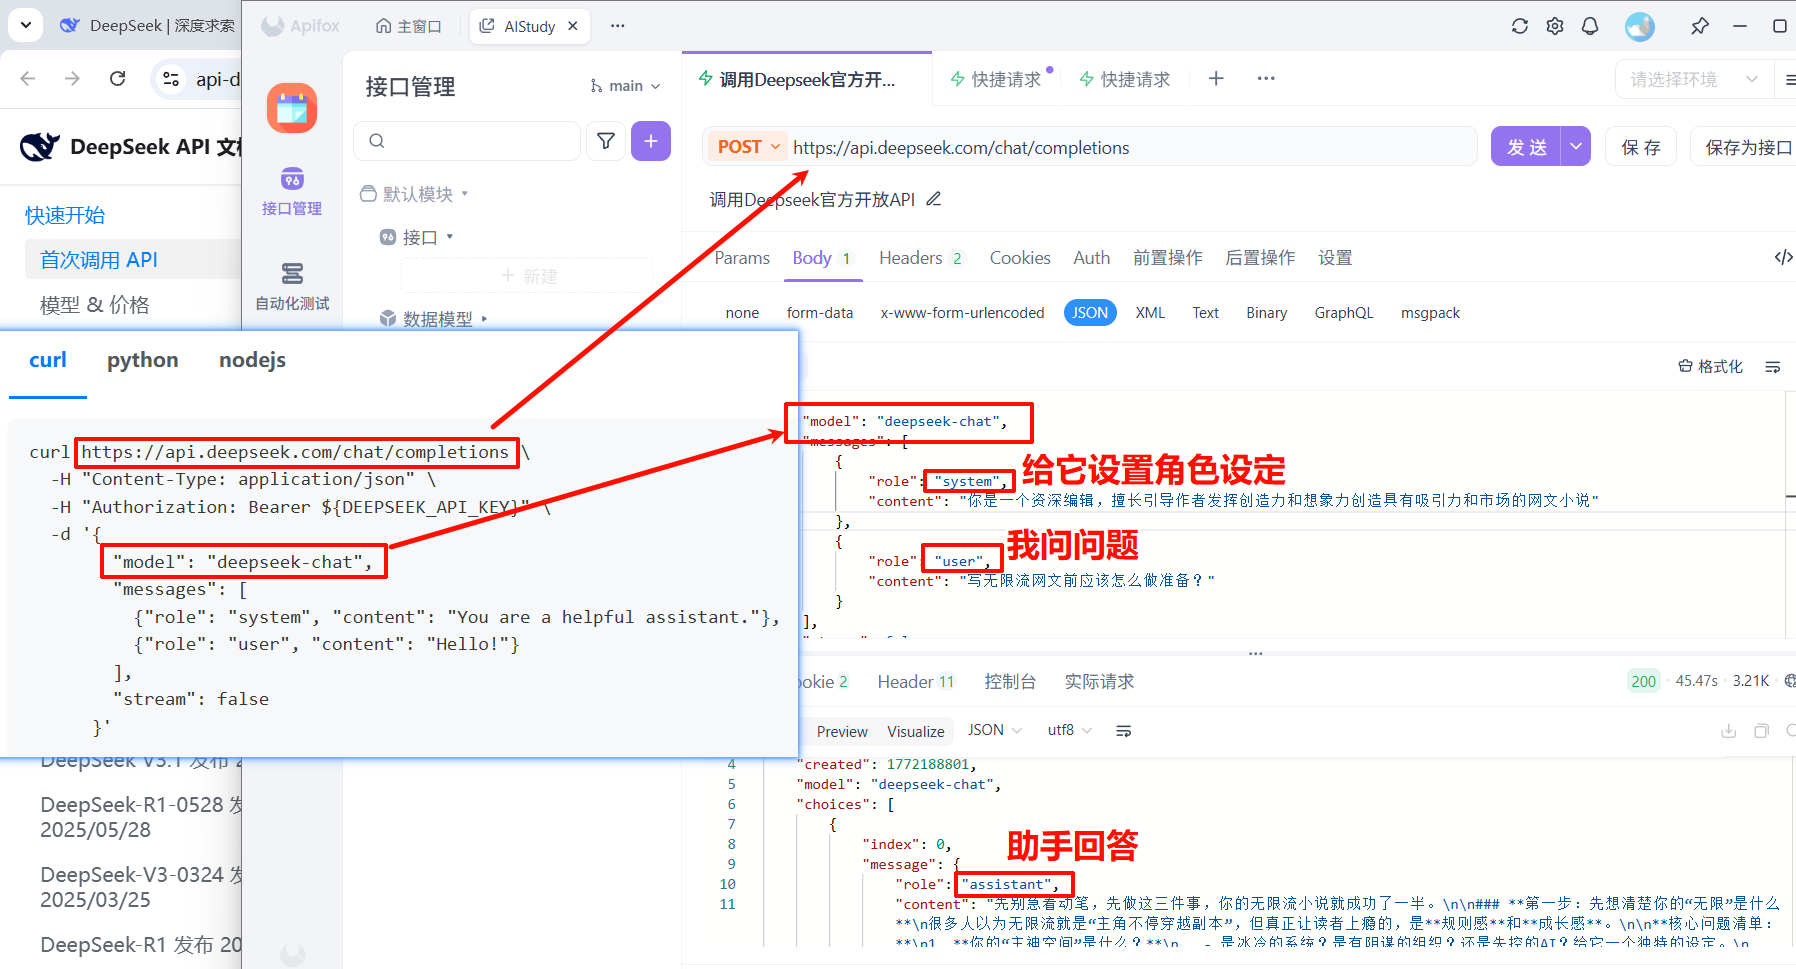Switch to the 主窗口 tab

pos(409,26)
